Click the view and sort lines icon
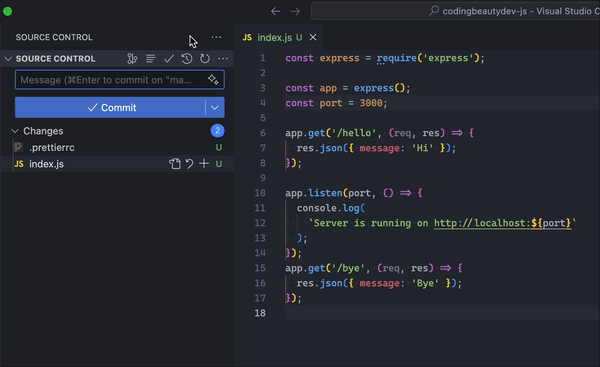Image resolution: width=600 pixels, height=367 pixels. click(x=150, y=59)
